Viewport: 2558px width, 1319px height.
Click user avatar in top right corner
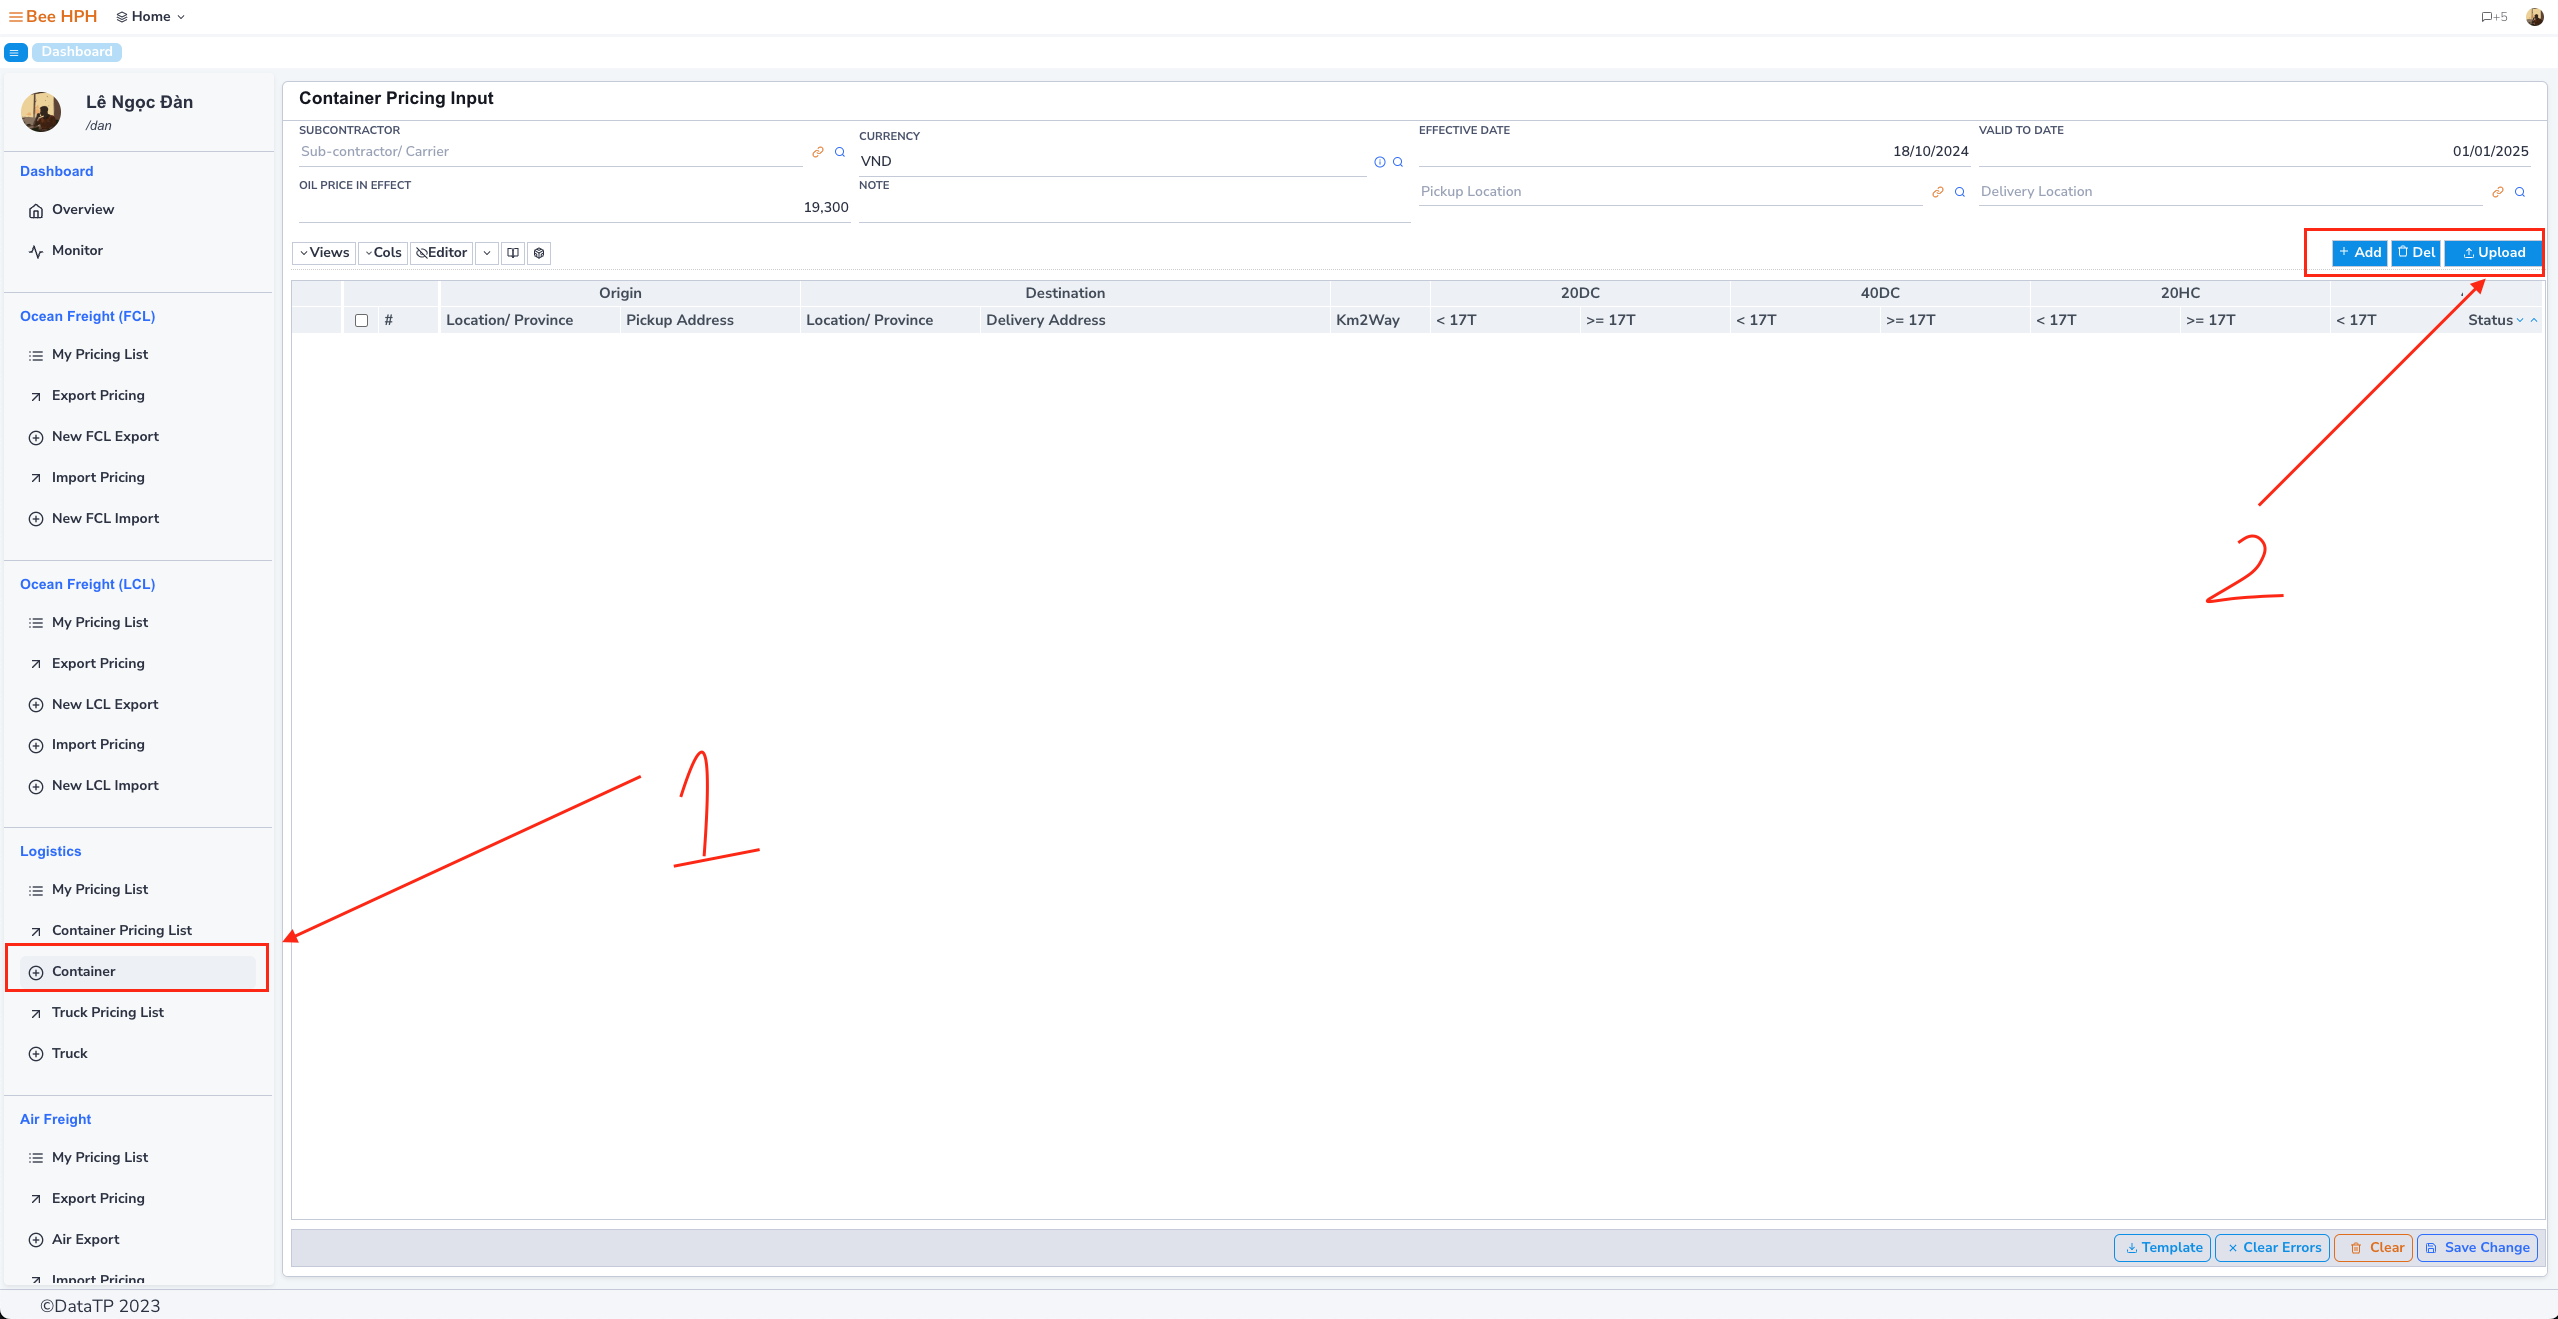coord(2534,17)
